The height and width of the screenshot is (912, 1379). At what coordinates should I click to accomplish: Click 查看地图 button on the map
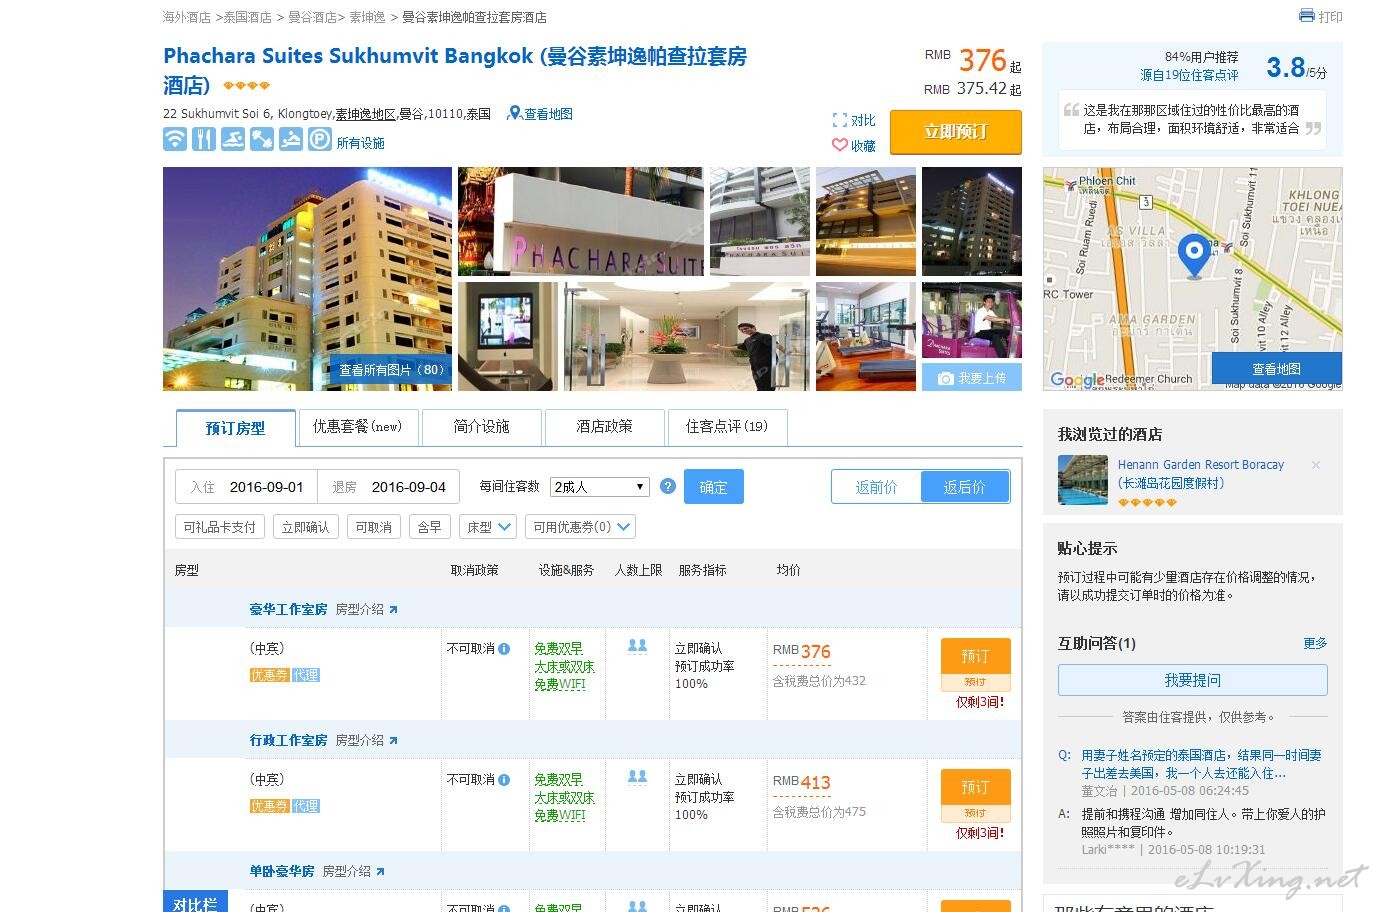point(1277,368)
